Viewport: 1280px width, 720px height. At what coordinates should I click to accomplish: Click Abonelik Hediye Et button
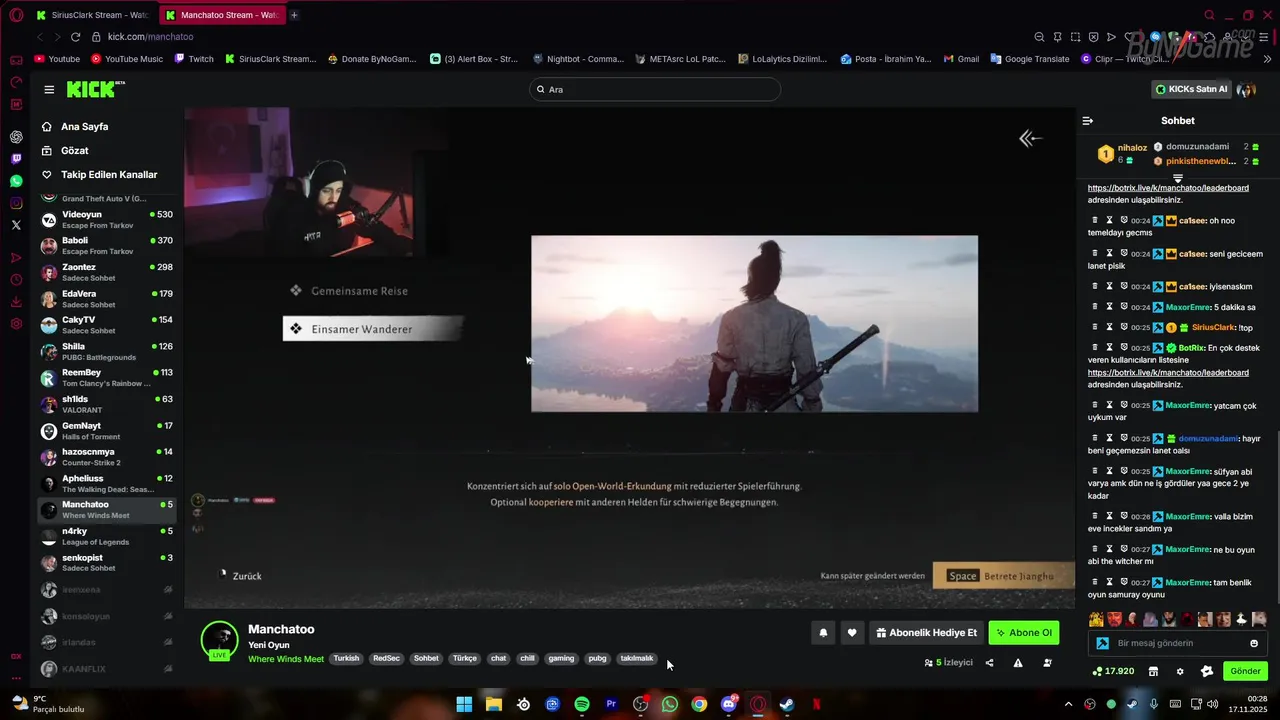click(926, 633)
